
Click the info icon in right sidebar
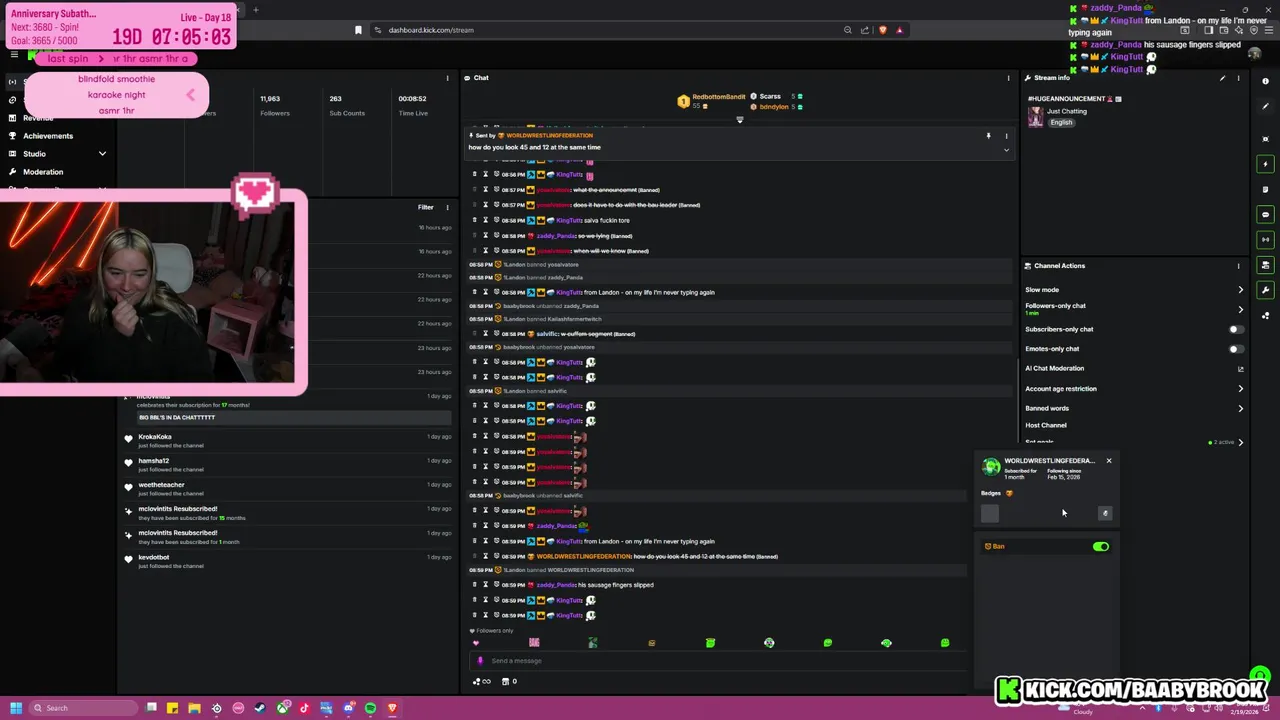pyautogui.click(x=1266, y=83)
